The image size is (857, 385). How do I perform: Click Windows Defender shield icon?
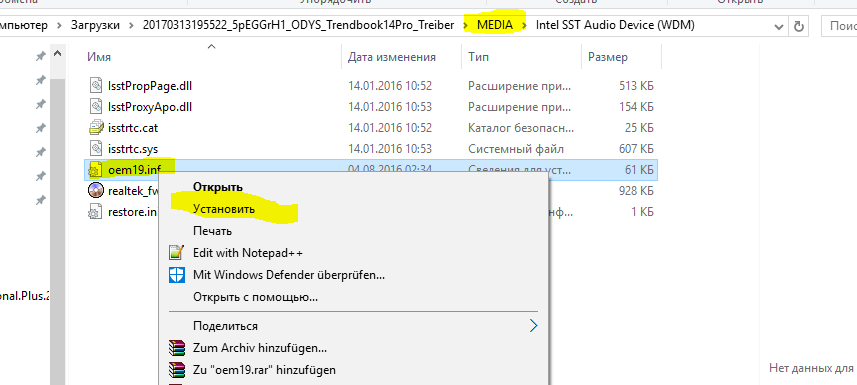[177, 275]
